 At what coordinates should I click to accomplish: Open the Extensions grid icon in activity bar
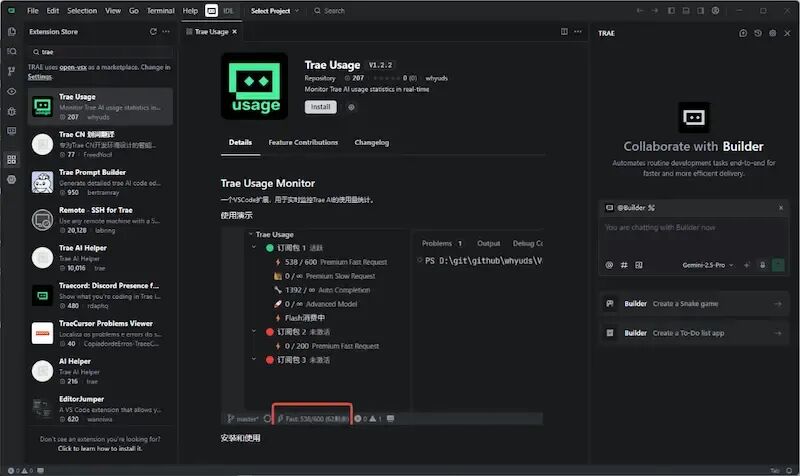[11, 160]
